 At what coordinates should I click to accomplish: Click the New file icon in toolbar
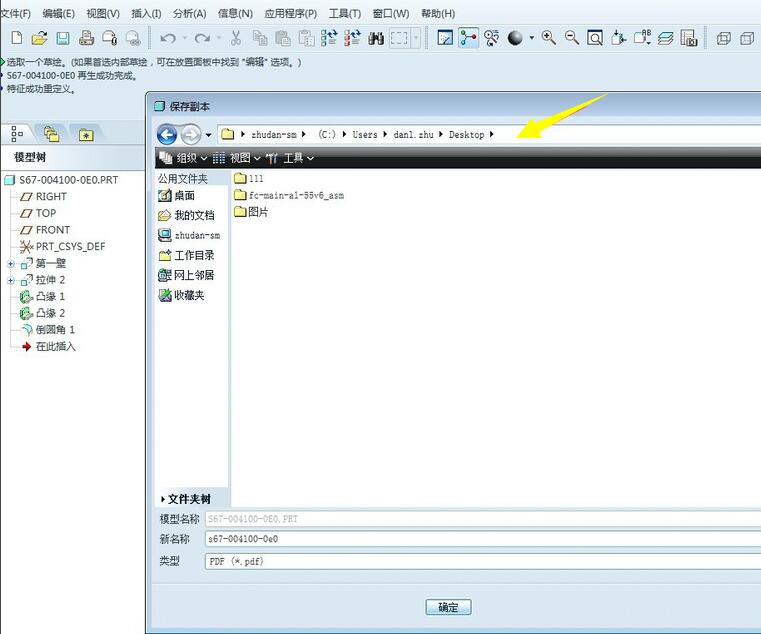pyautogui.click(x=16, y=38)
